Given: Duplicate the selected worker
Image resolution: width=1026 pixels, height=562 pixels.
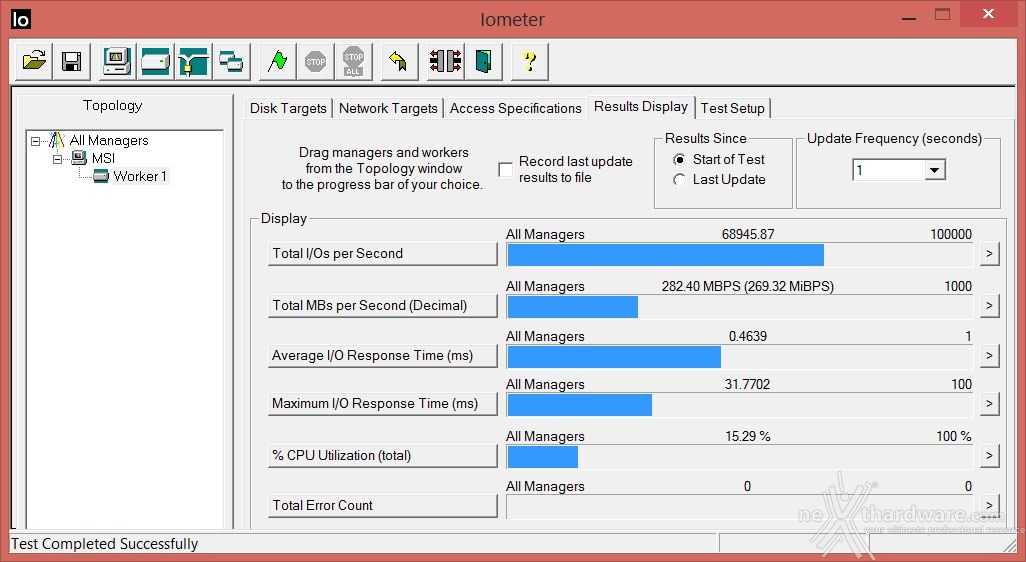Looking at the screenshot, I should [x=231, y=62].
